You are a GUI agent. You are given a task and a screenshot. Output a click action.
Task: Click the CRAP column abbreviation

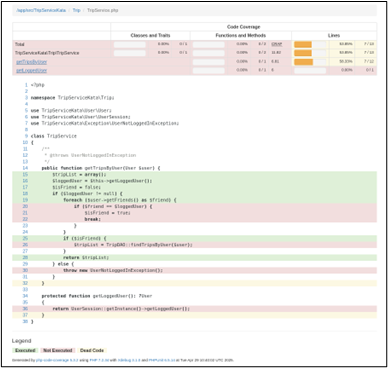coord(277,44)
